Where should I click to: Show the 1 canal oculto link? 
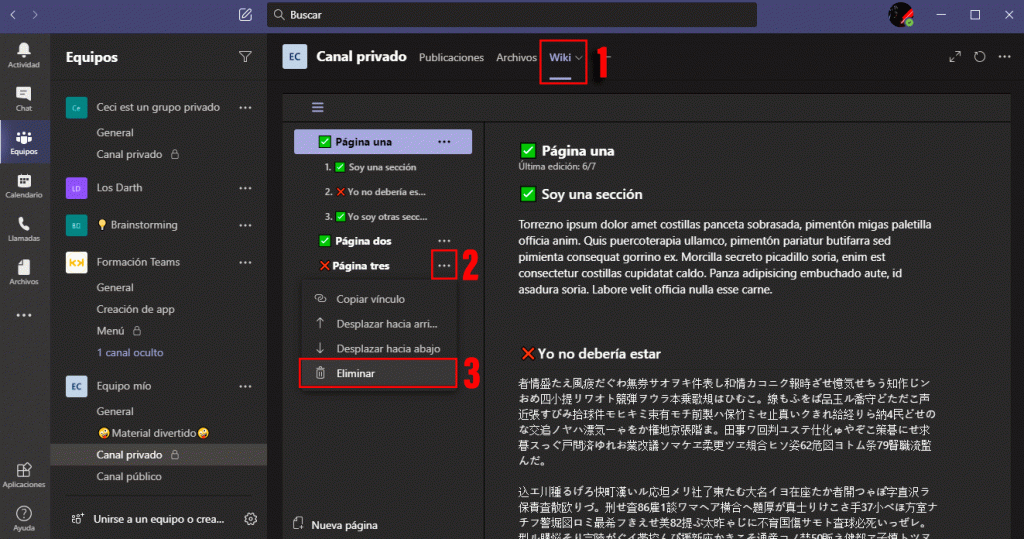click(x=130, y=352)
